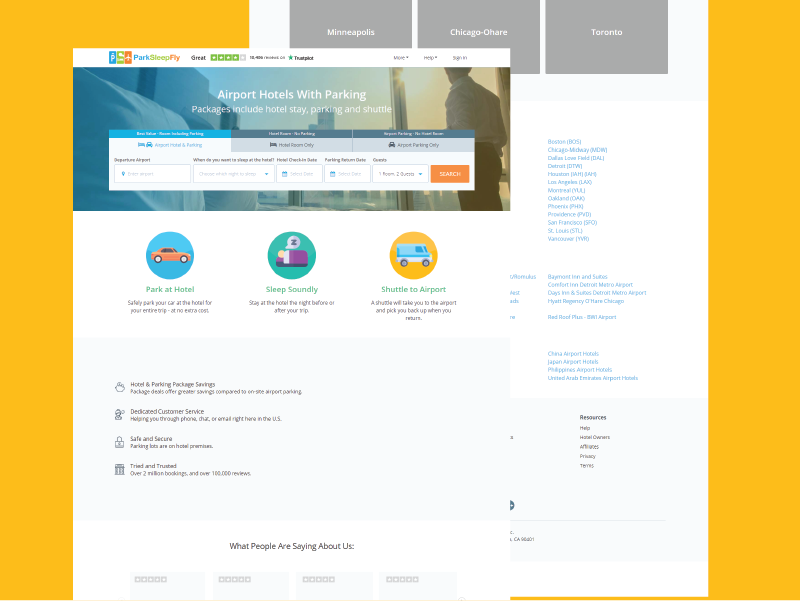Select the Airport Parking Only tab
Image resolution: width=800 pixels, height=601 pixels.
point(413,145)
